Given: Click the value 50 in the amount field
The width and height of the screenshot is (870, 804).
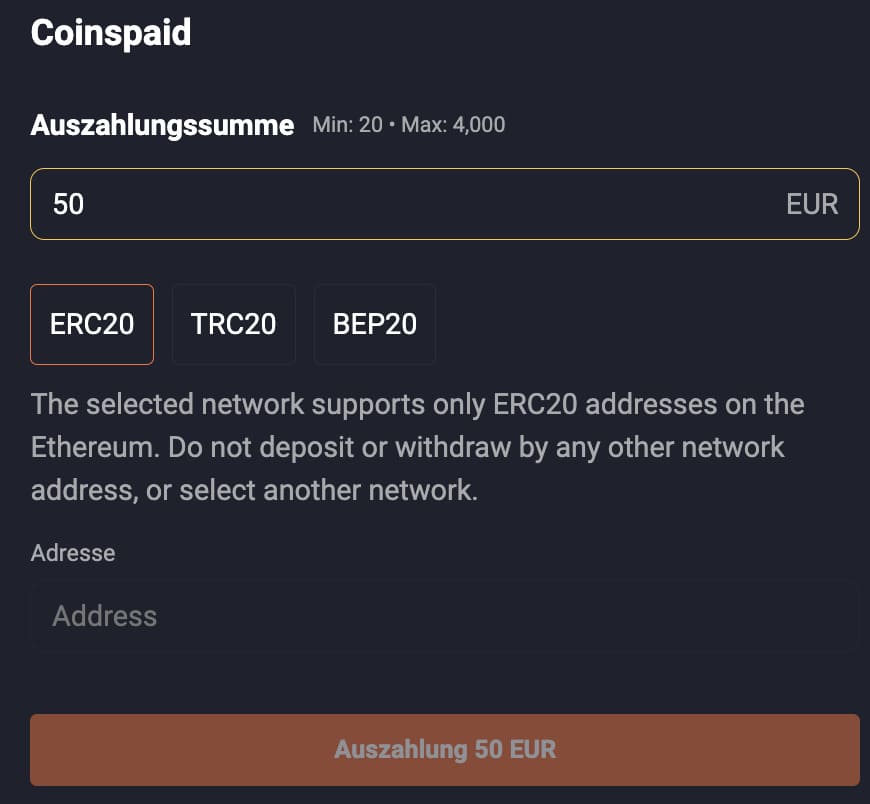Looking at the screenshot, I should [69, 204].
